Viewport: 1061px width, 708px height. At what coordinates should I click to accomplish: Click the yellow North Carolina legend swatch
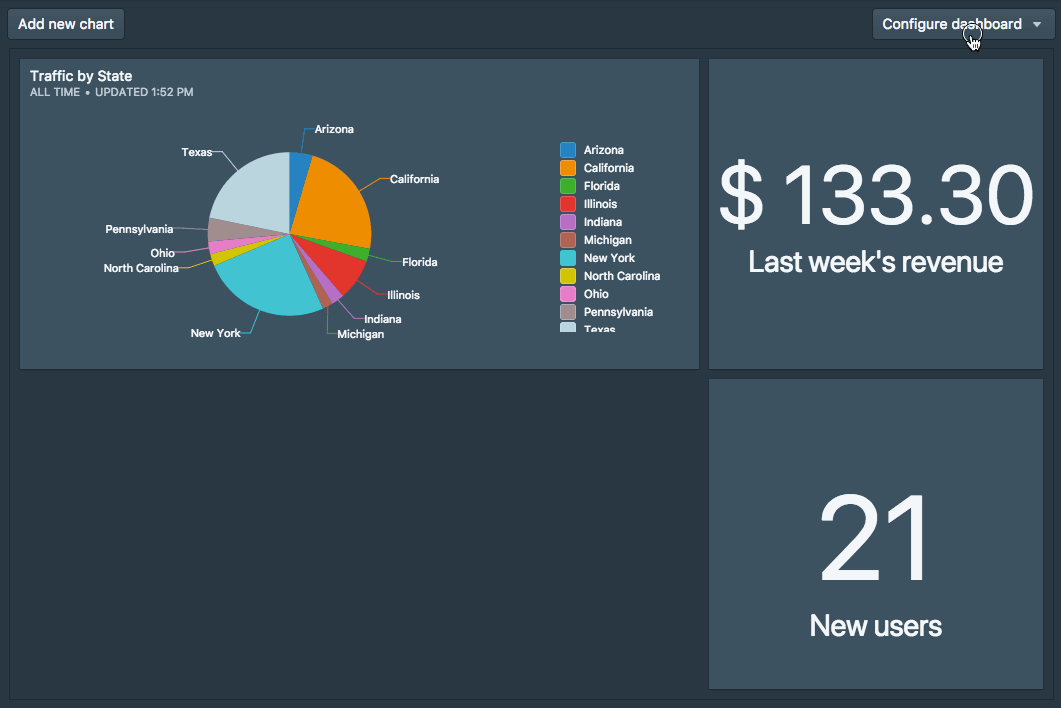568,275
